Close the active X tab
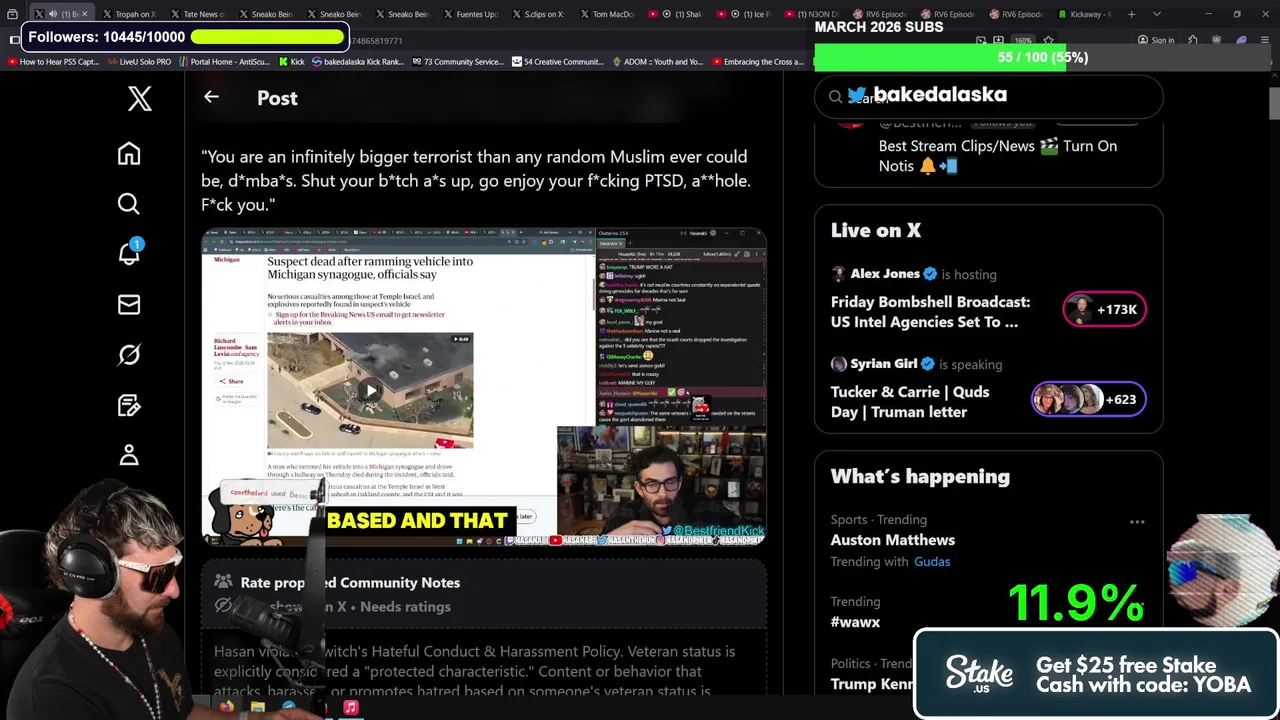 85,14
